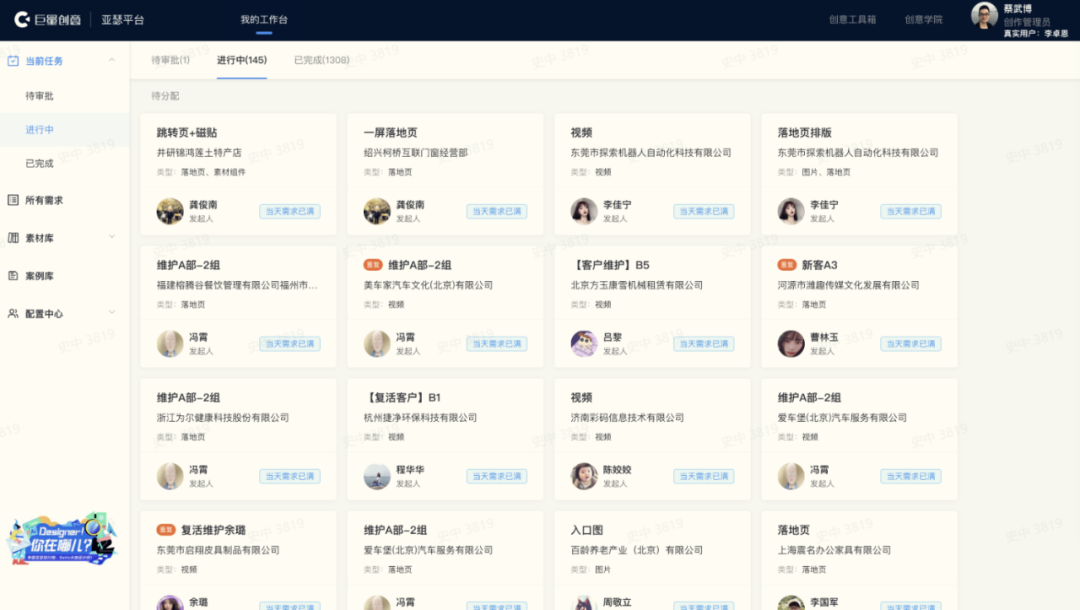This screenshot has width=1080, height=610.
Task: Open the 复活维护余璐 card title
Action: click(214, 529)
